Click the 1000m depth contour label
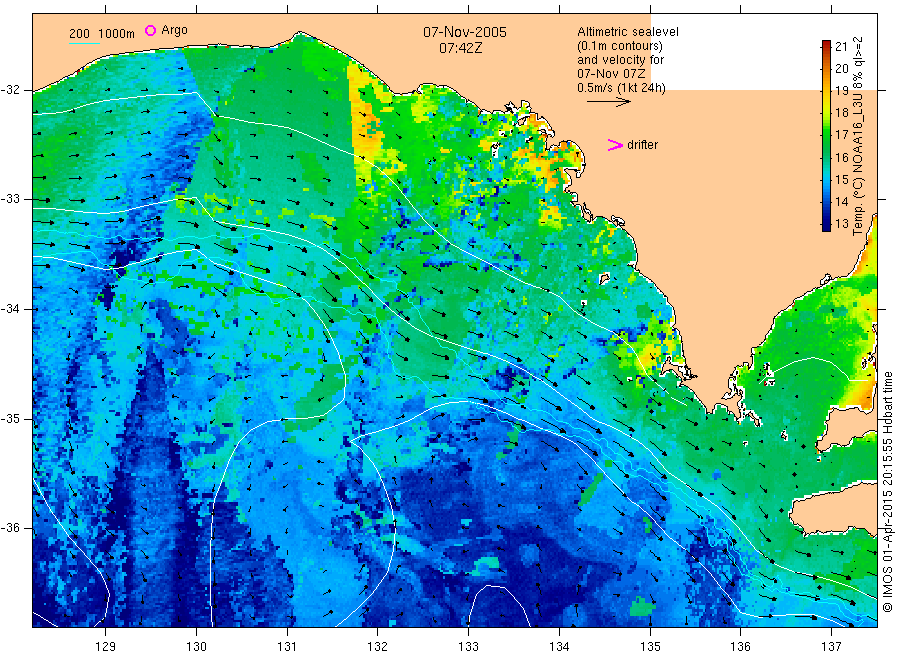Image resolution: width=900 pixels, height=660 pixels. (117, 34)
